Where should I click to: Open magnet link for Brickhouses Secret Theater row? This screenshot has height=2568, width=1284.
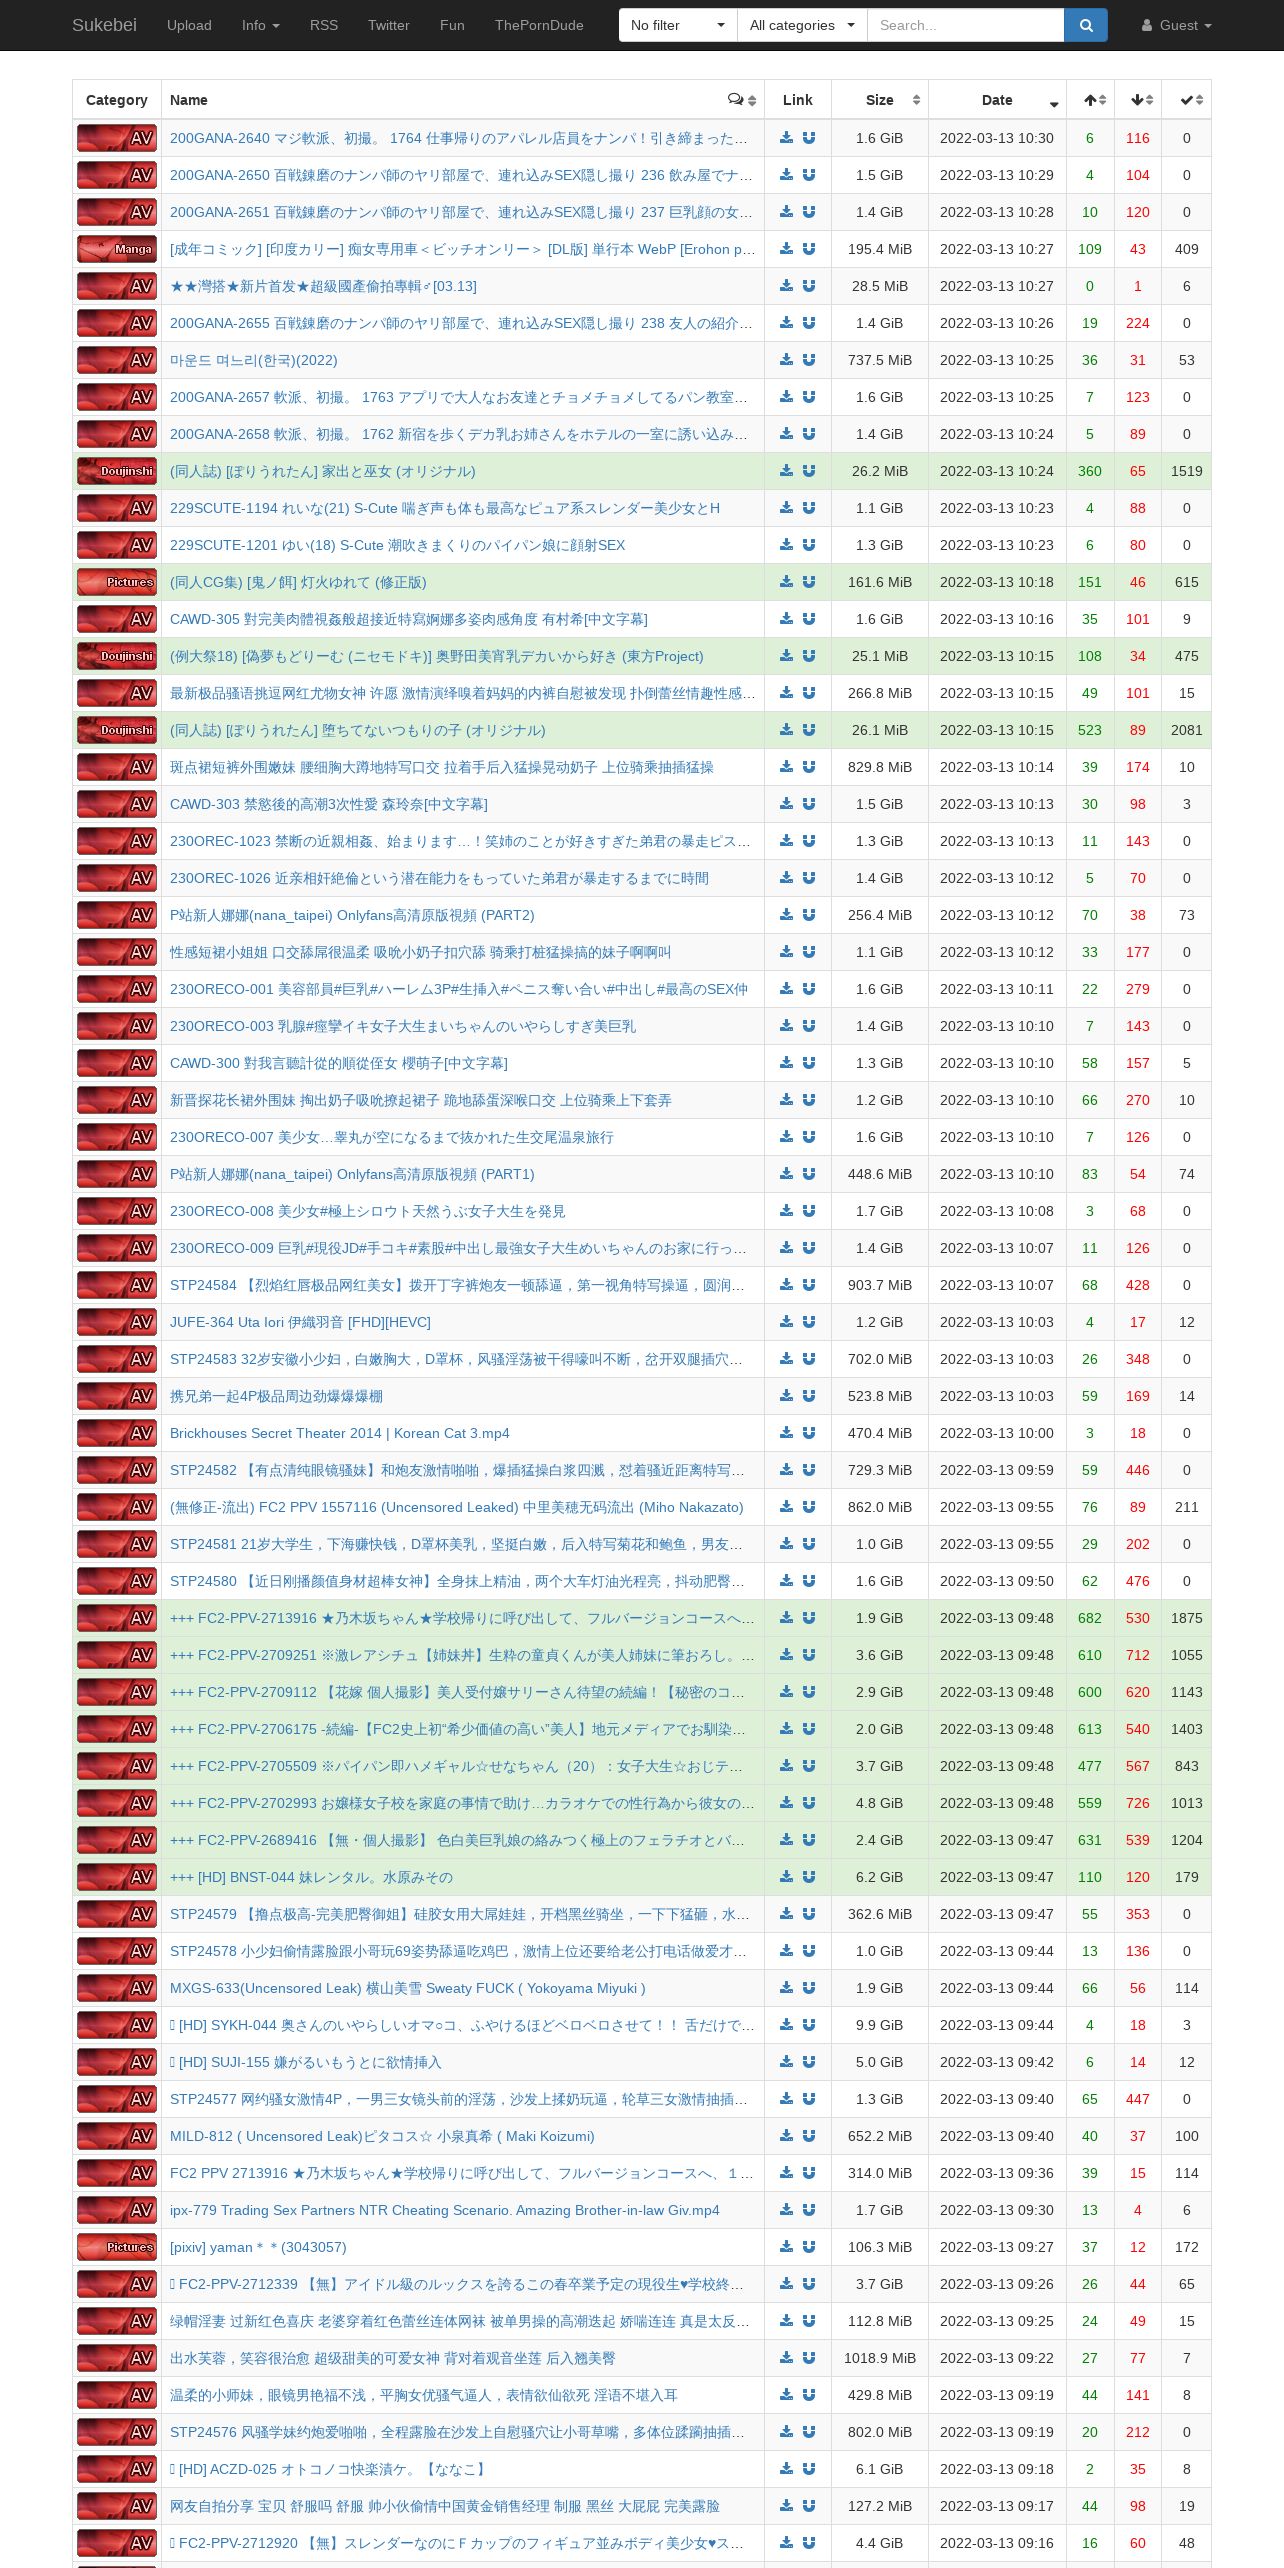(x=809, y=1433)
